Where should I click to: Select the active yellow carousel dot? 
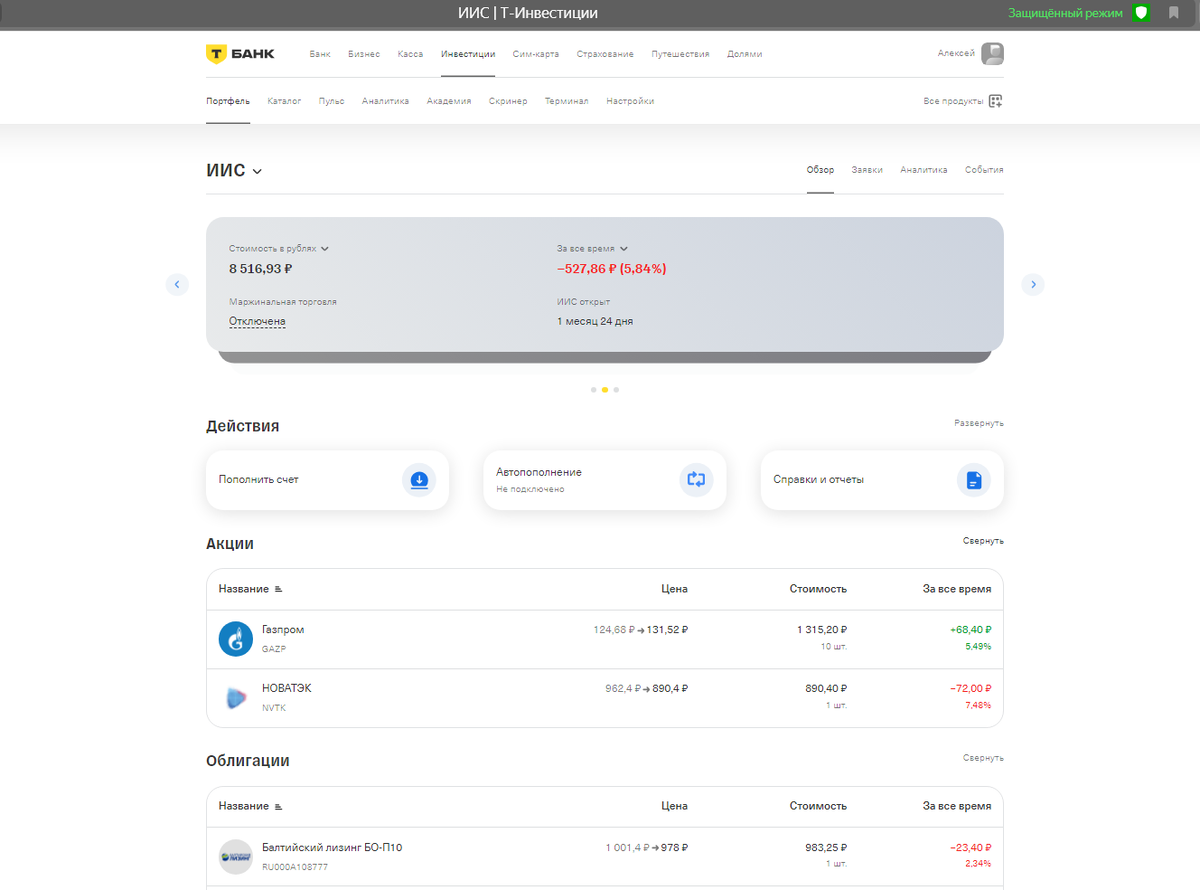click(605, 390)
